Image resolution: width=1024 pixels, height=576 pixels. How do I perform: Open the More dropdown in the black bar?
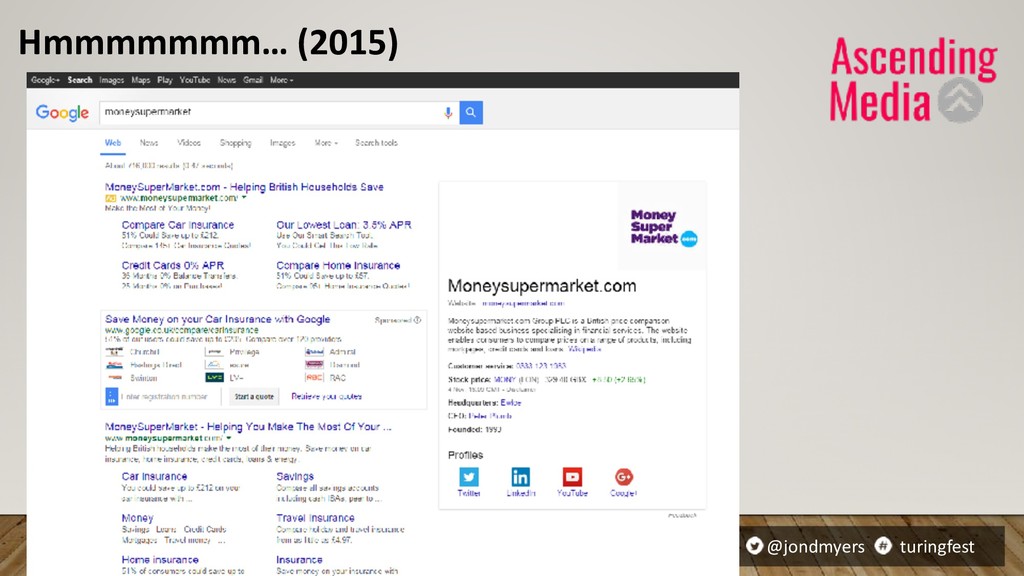pos(281,80)
